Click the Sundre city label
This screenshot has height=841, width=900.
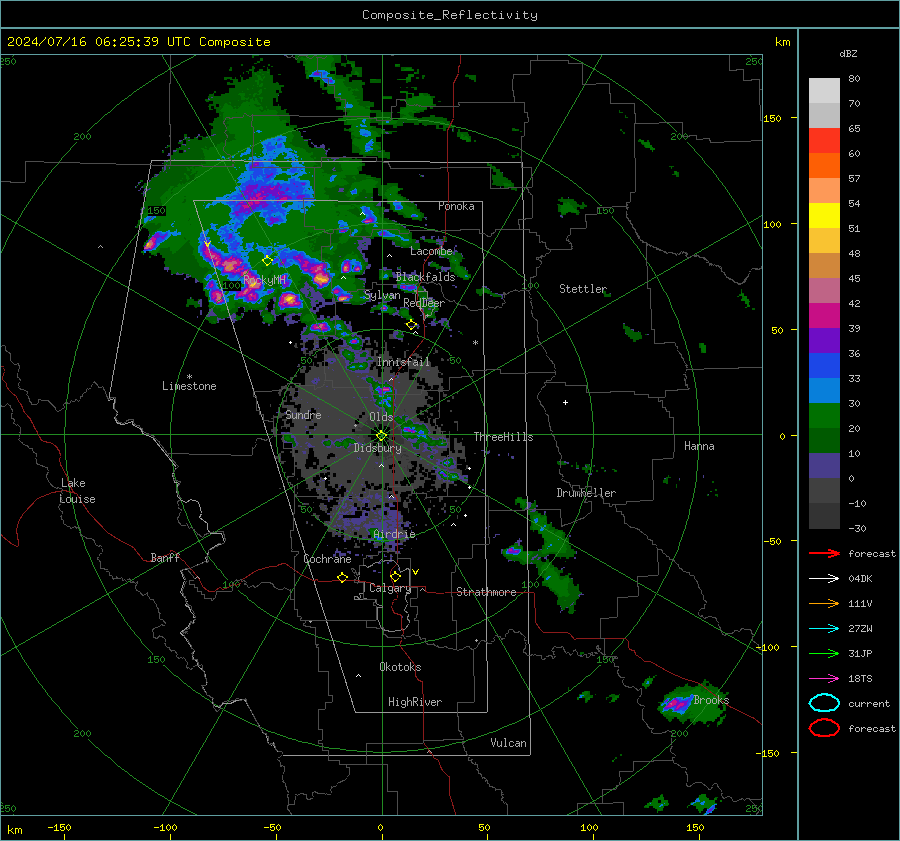pyautogui.click(x=303, y=414)
